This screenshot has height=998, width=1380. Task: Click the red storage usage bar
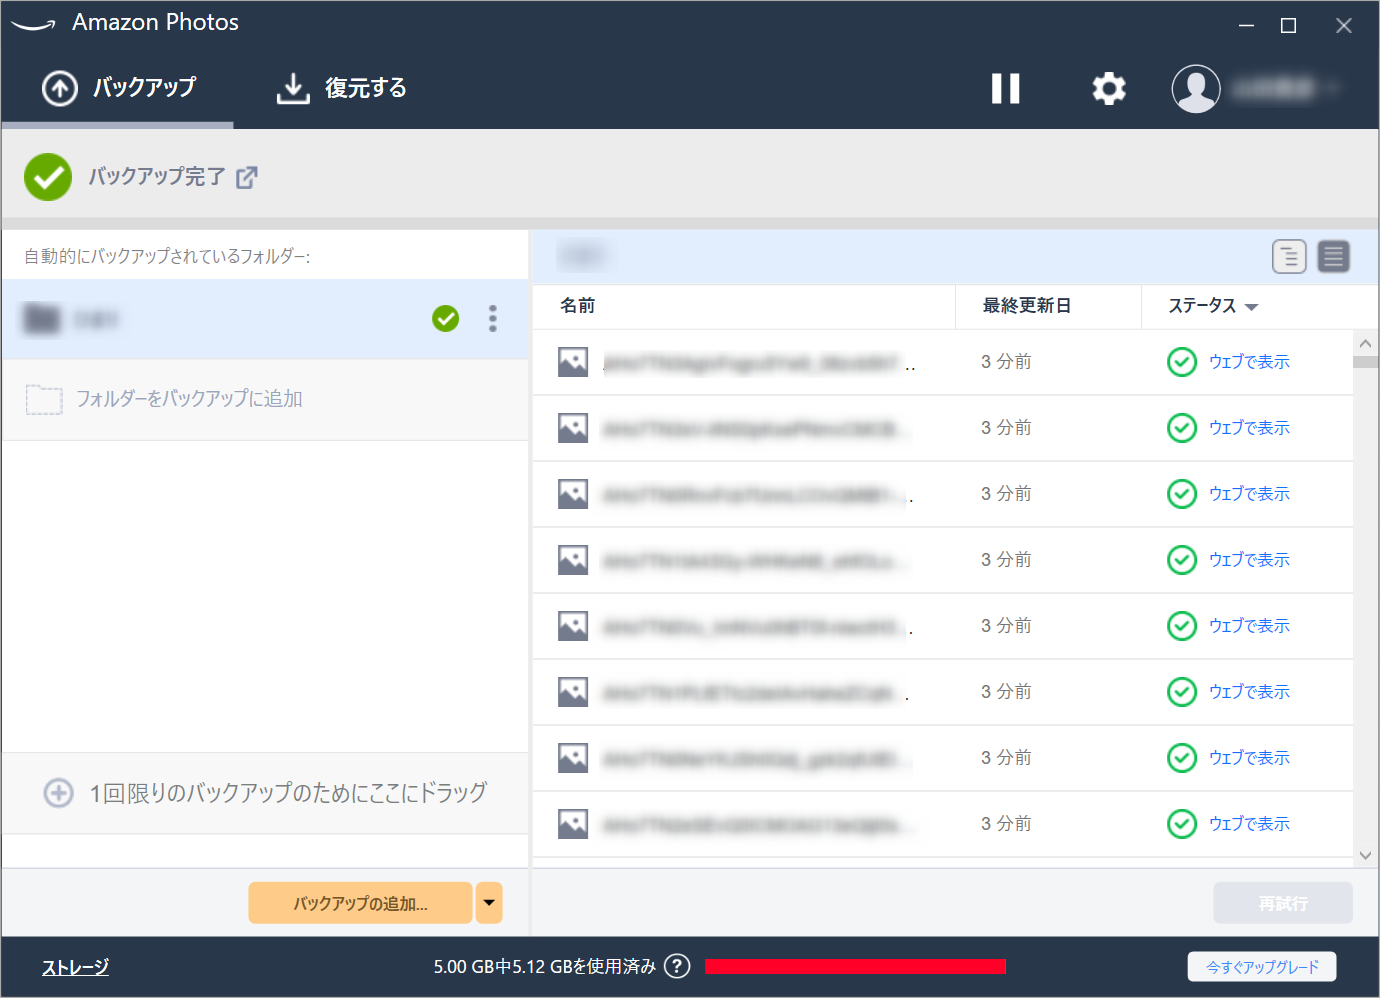tap(855, 966)
